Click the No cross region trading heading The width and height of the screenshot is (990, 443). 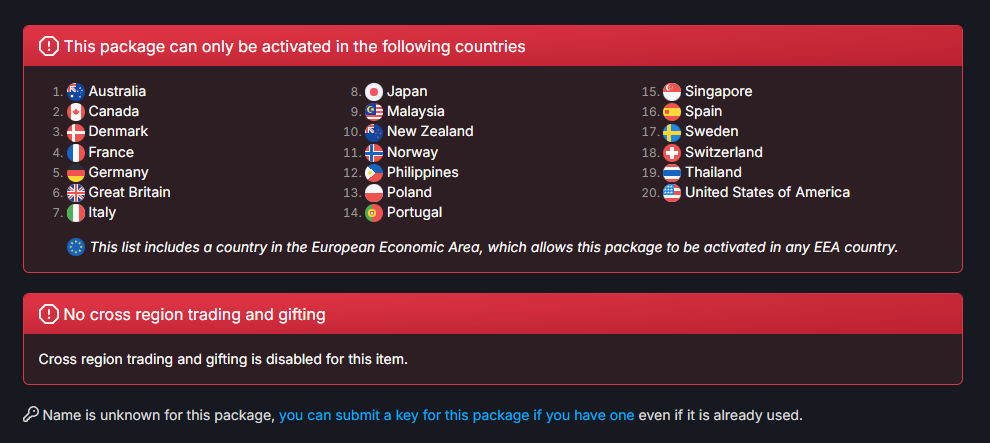point(194,314)
